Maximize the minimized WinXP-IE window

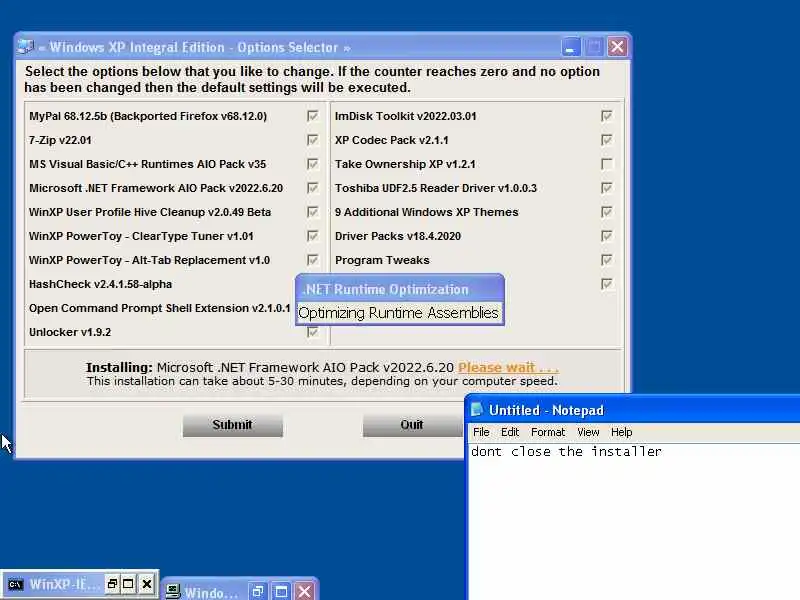pyautogui.click(x=129, y=584)
